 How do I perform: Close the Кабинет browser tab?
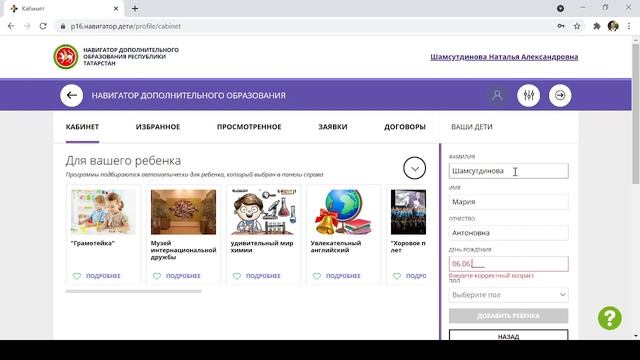coord(116,9)
